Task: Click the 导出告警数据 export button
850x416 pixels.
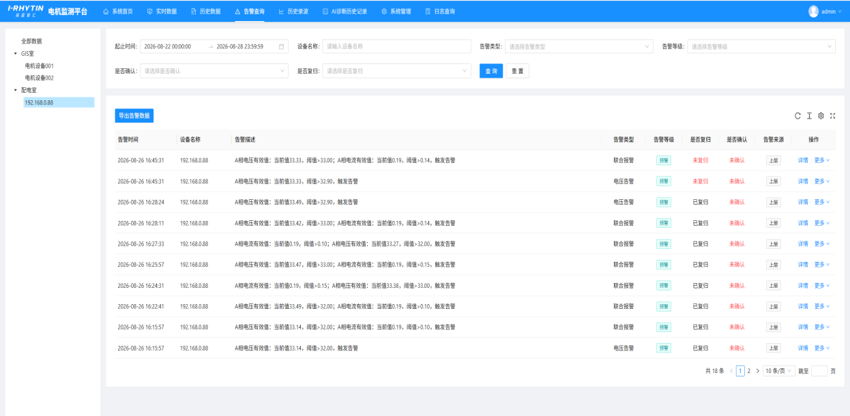Action: click(x=134, y=116)
